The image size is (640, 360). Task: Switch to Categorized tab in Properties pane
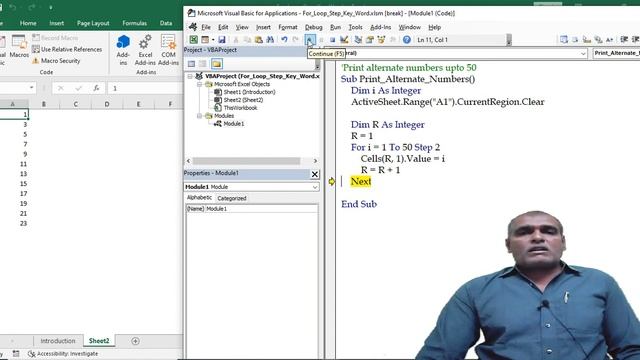coord(232,198)
